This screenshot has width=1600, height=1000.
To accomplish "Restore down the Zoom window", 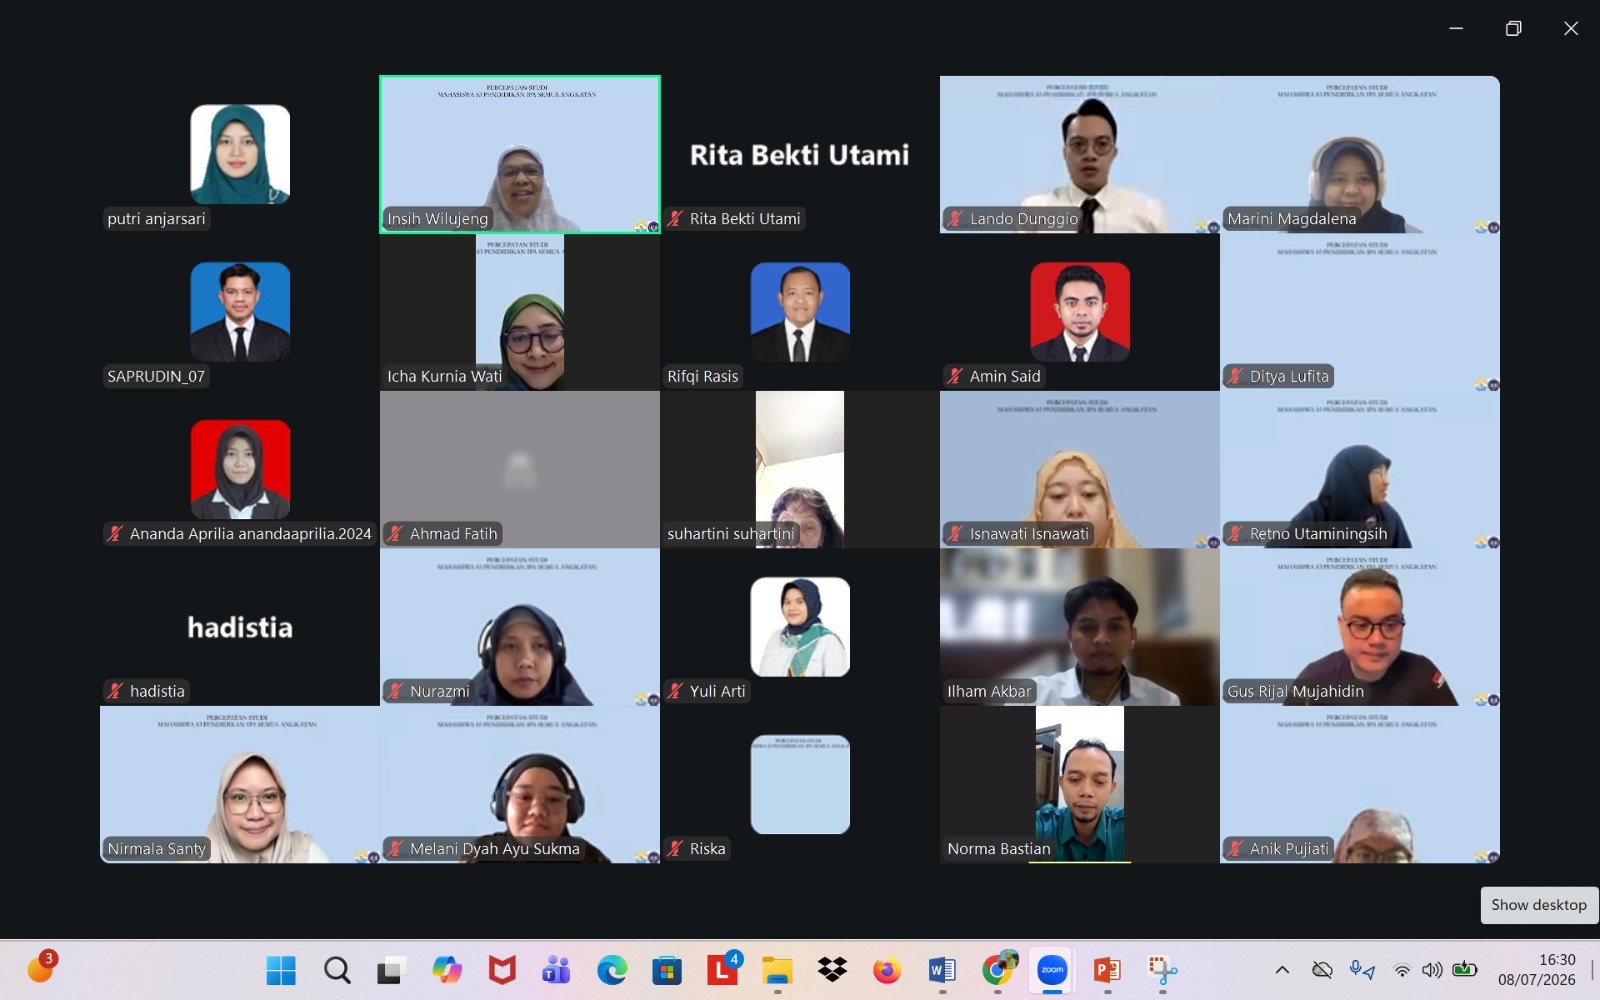I will coord(1513,28).
